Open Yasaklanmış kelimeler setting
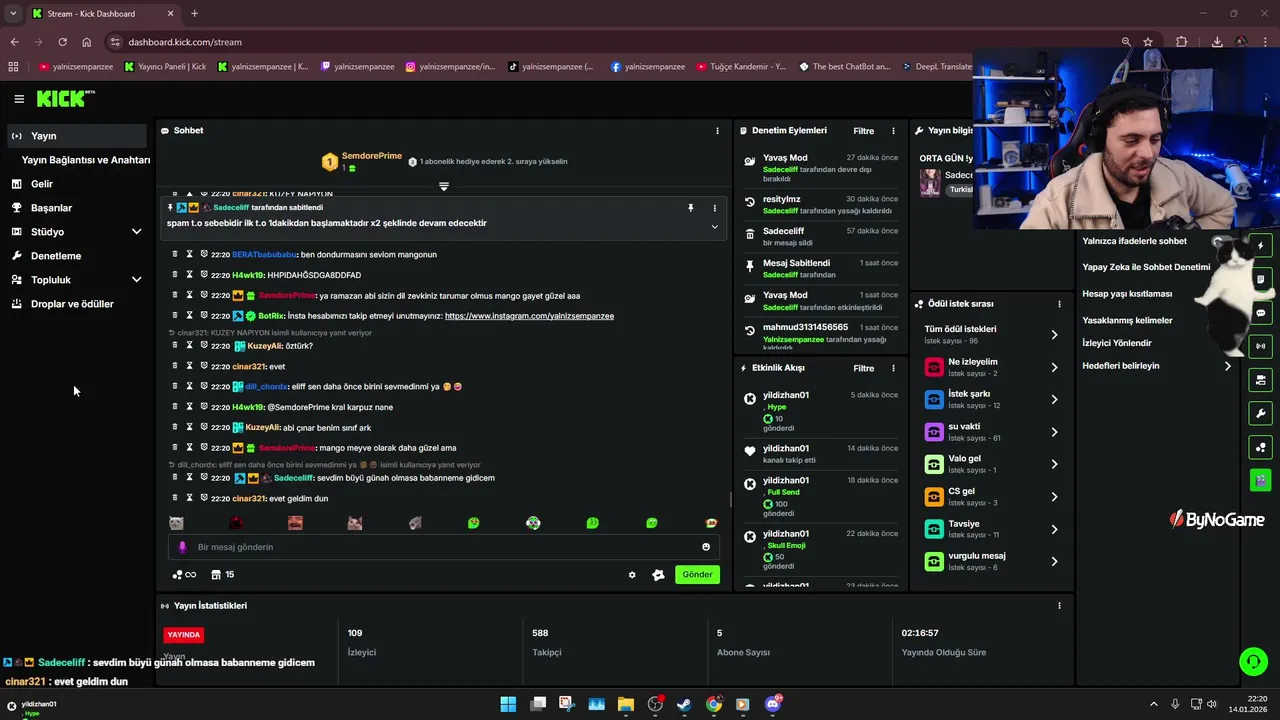The height and width of the screenshot is (720, 1280). point(1127,320)
